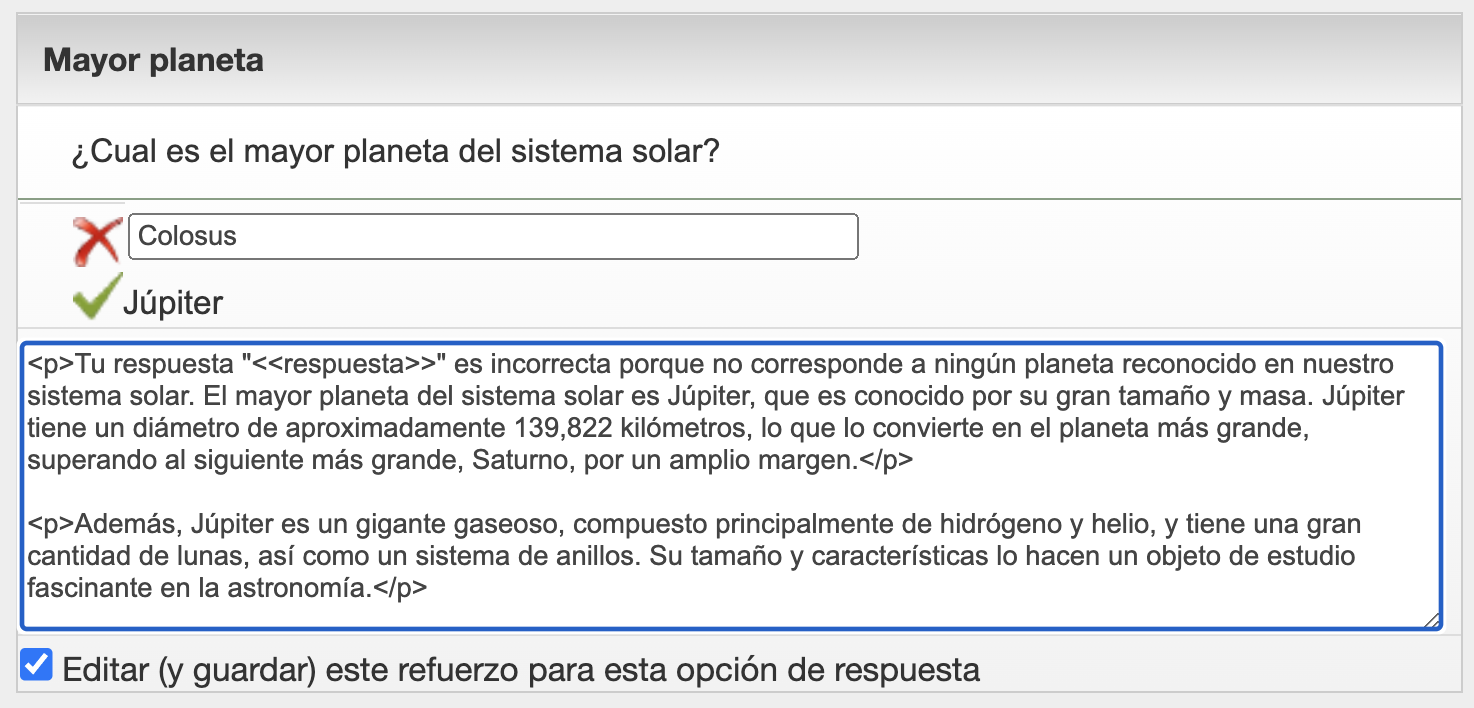Click the green checkmark beside Júpiter
The height and width of the screenshot is (708, 1474).
[x=97, y=297]
